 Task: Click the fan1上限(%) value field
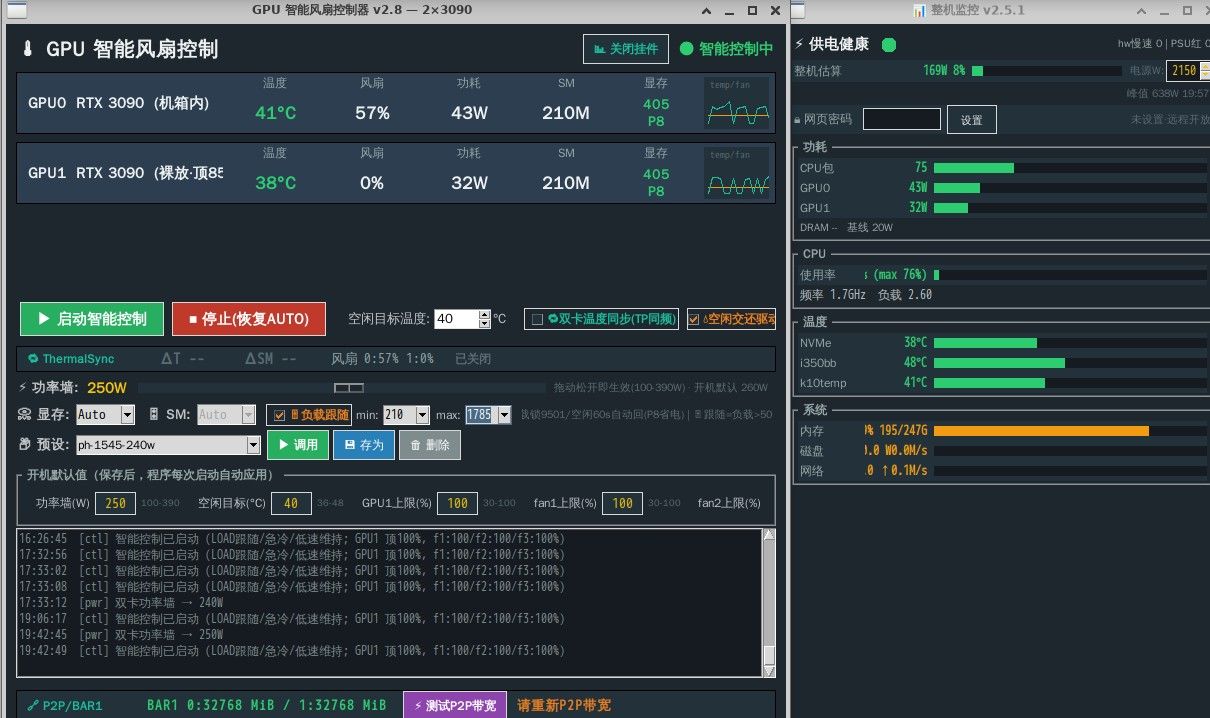623,503
